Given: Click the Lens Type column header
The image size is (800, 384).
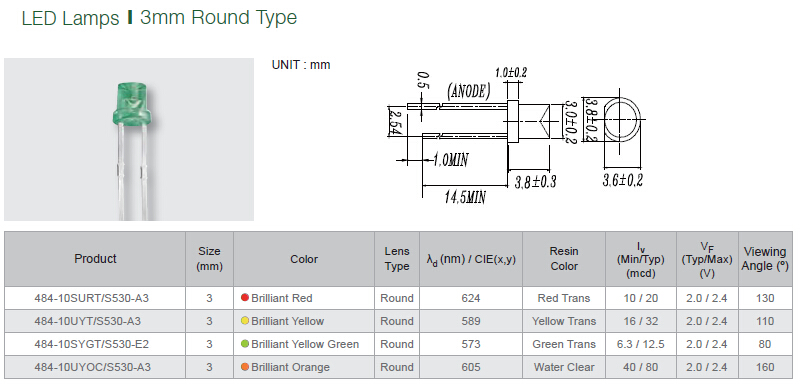Looking at the screenshot, I should click(x=397, y=259).
